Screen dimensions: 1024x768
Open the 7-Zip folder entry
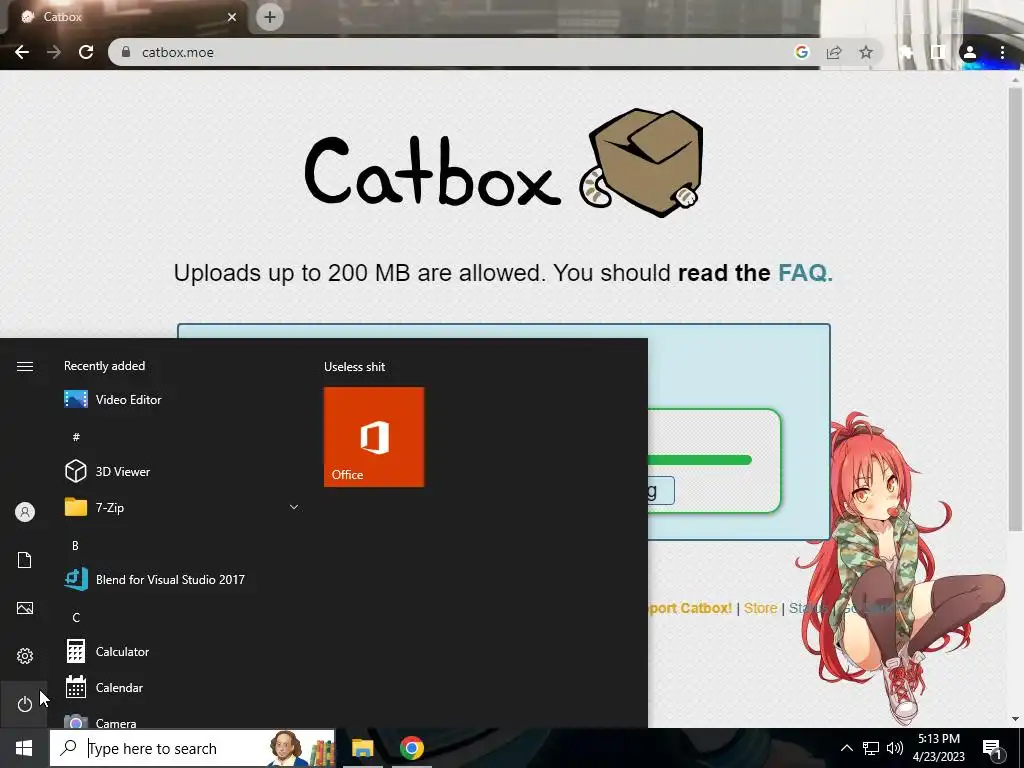tap(182, 507)
